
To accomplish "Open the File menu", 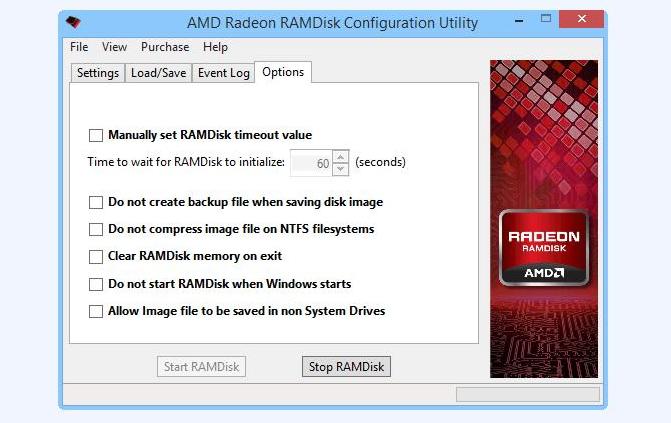I will (79, 47).
